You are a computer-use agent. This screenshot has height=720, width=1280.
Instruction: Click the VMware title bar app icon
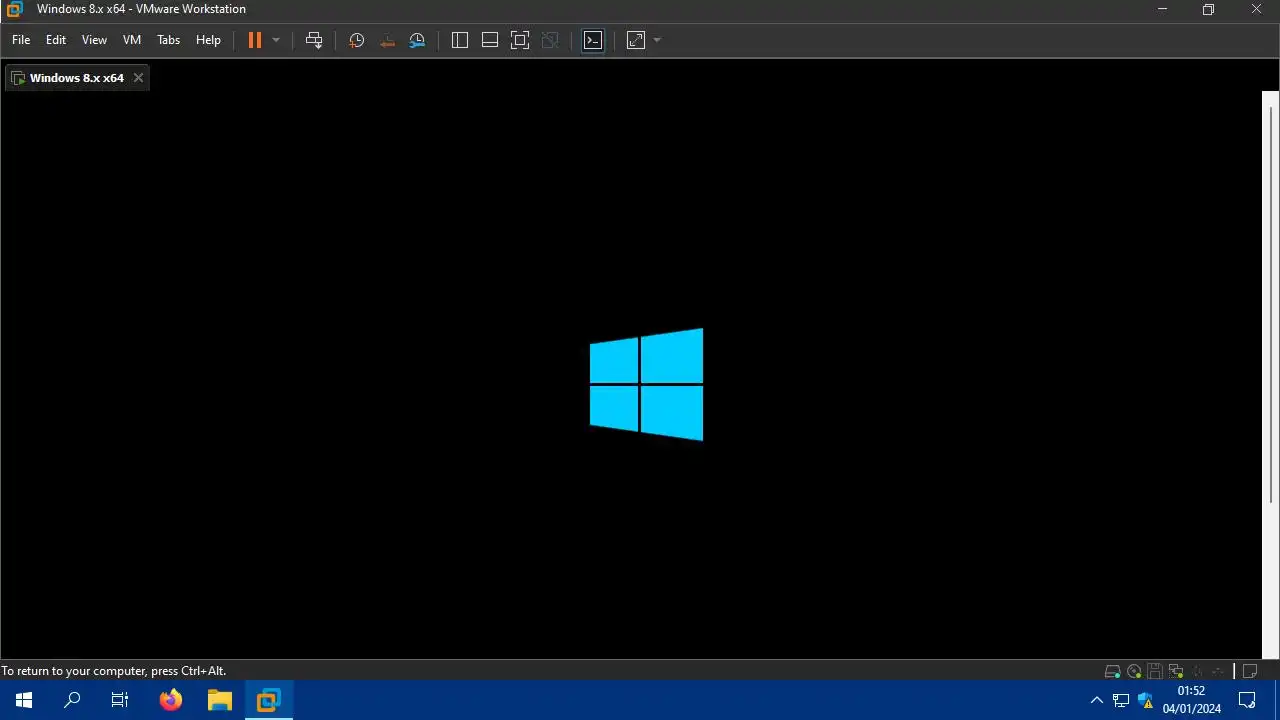click(x=14, y=9)
